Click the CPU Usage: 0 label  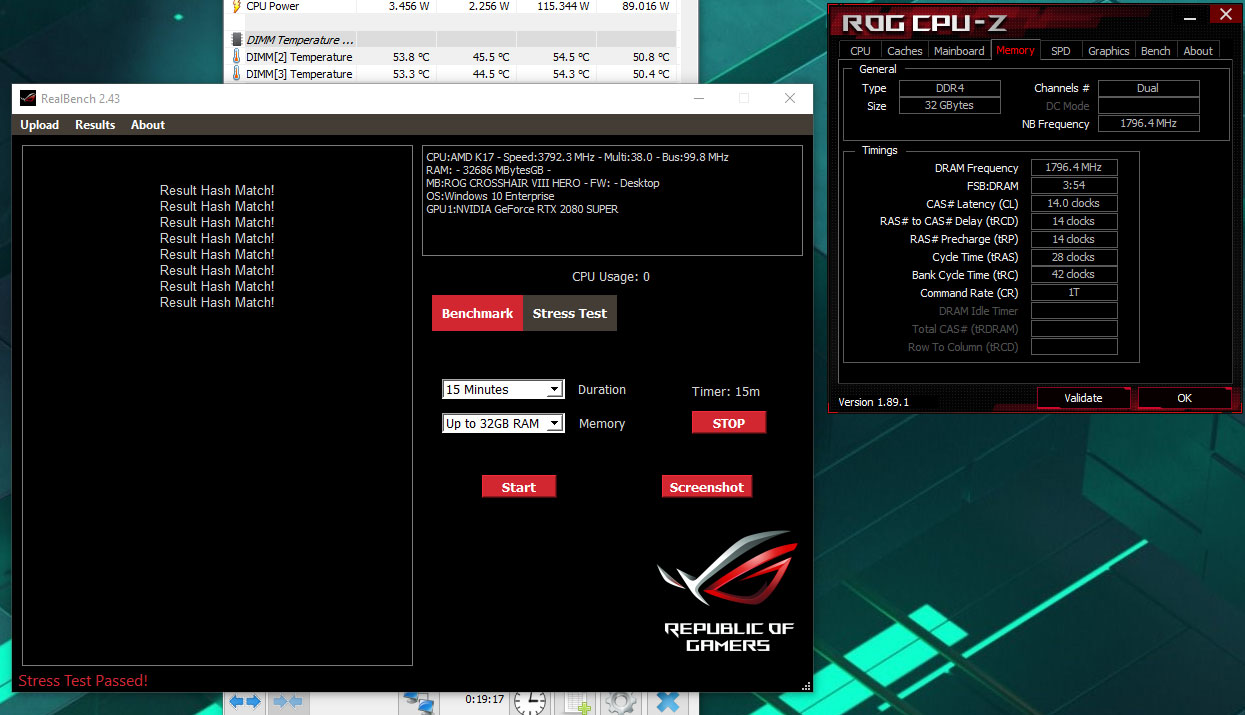point(611,277)
